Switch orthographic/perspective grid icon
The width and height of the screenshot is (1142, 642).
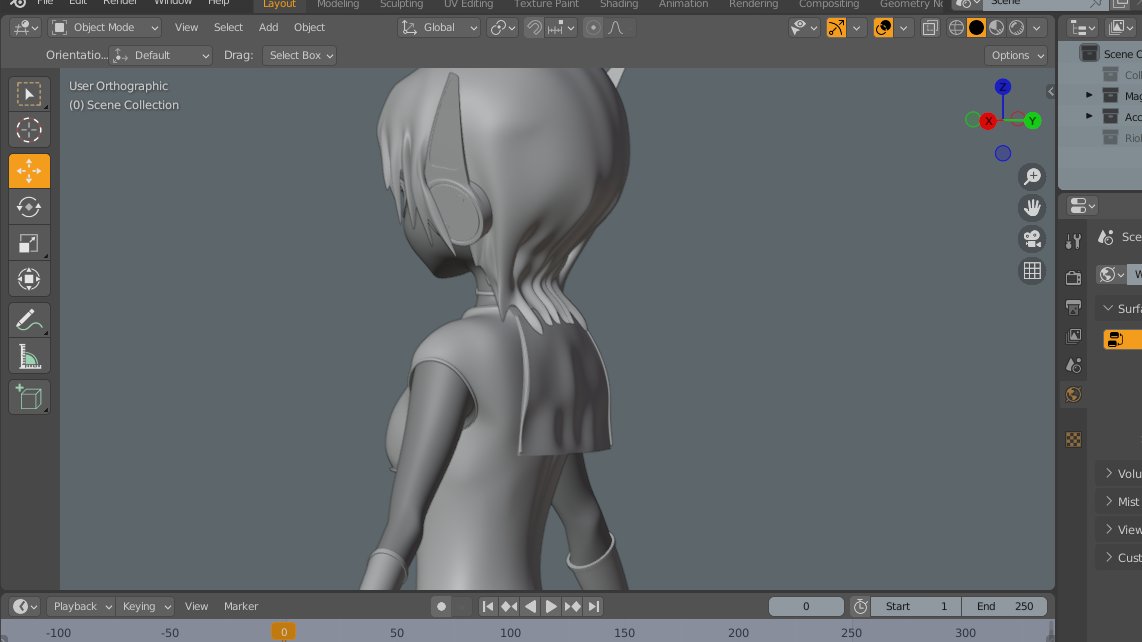coord(1032,270)
